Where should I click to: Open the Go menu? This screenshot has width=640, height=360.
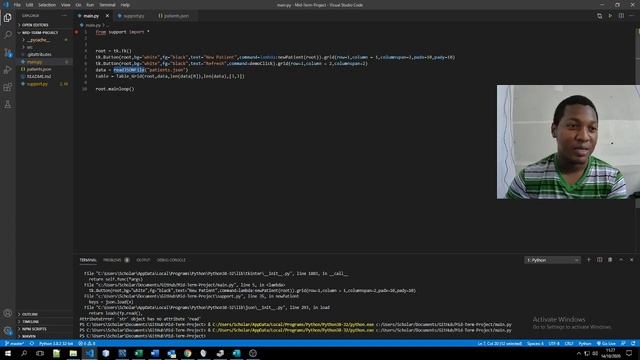(x=78, y=5)
